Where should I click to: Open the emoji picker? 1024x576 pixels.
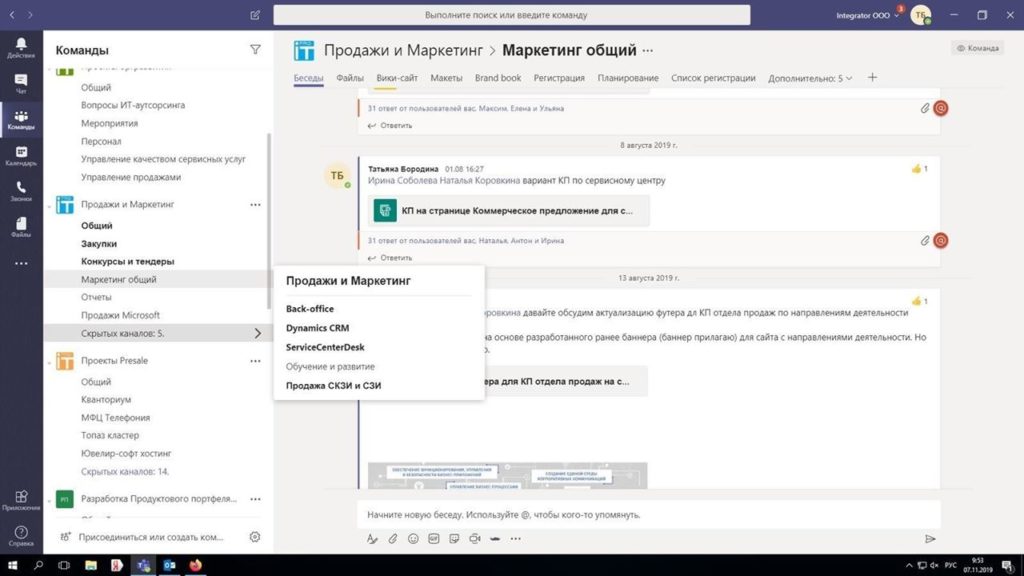click(413, 539)
